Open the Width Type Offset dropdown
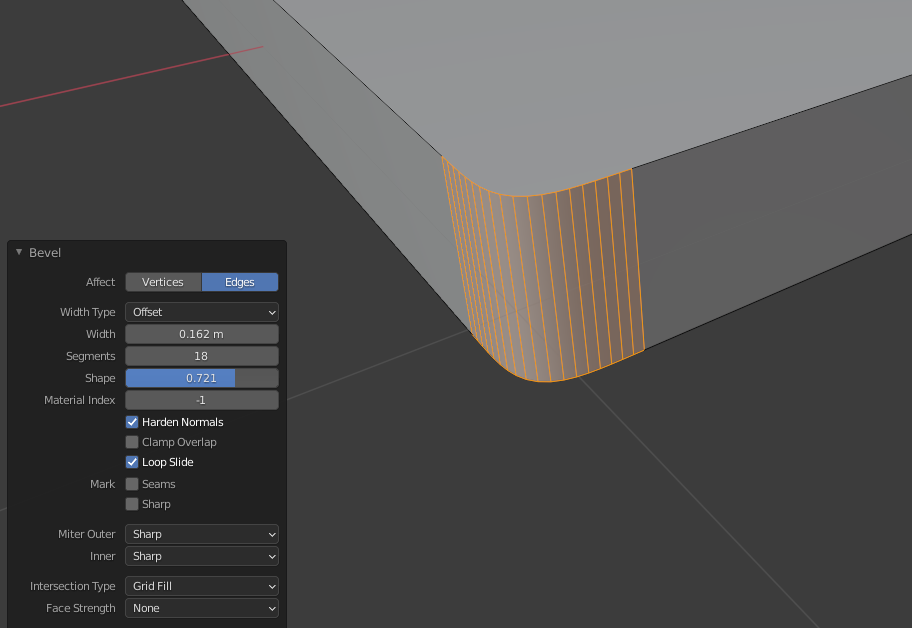This screenshot has height=628, width=912. click(x=202, y=312)
